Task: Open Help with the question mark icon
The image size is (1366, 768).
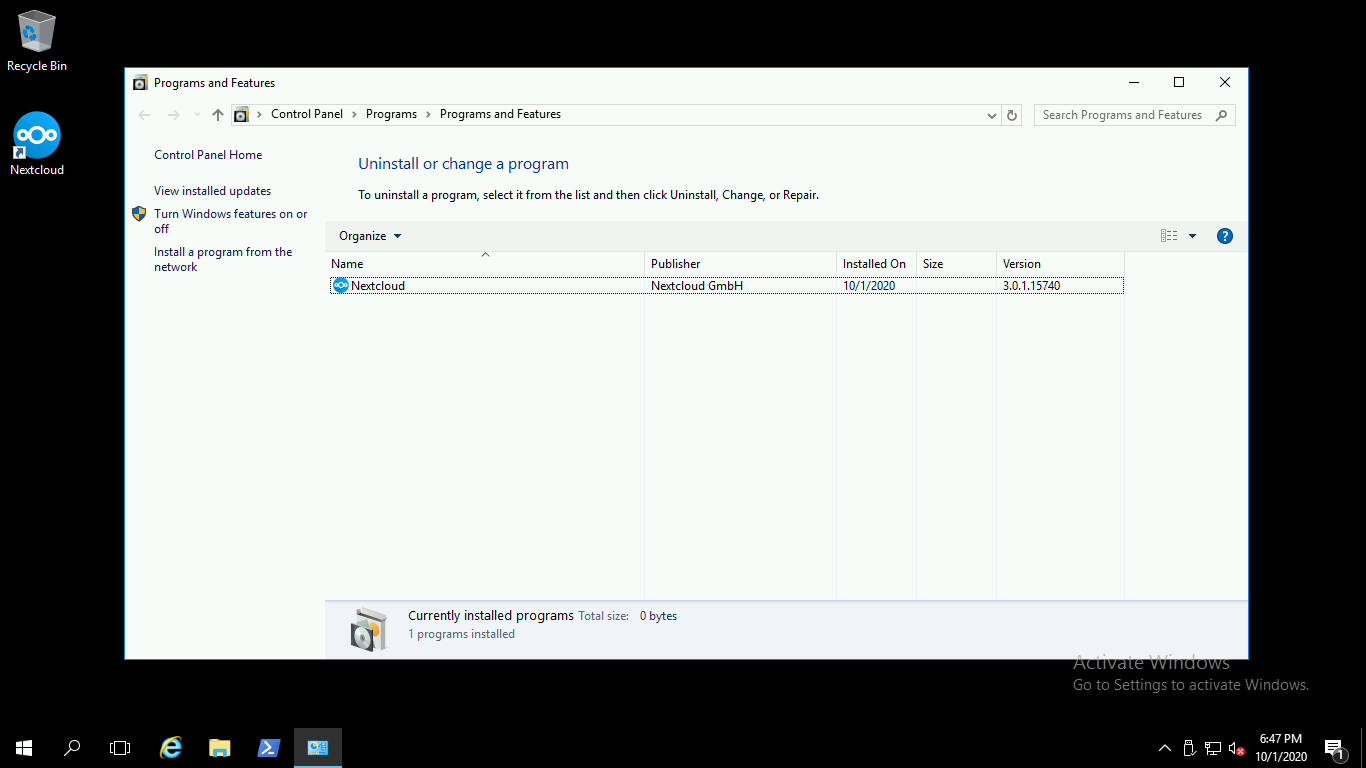Action: [1225, 236]
